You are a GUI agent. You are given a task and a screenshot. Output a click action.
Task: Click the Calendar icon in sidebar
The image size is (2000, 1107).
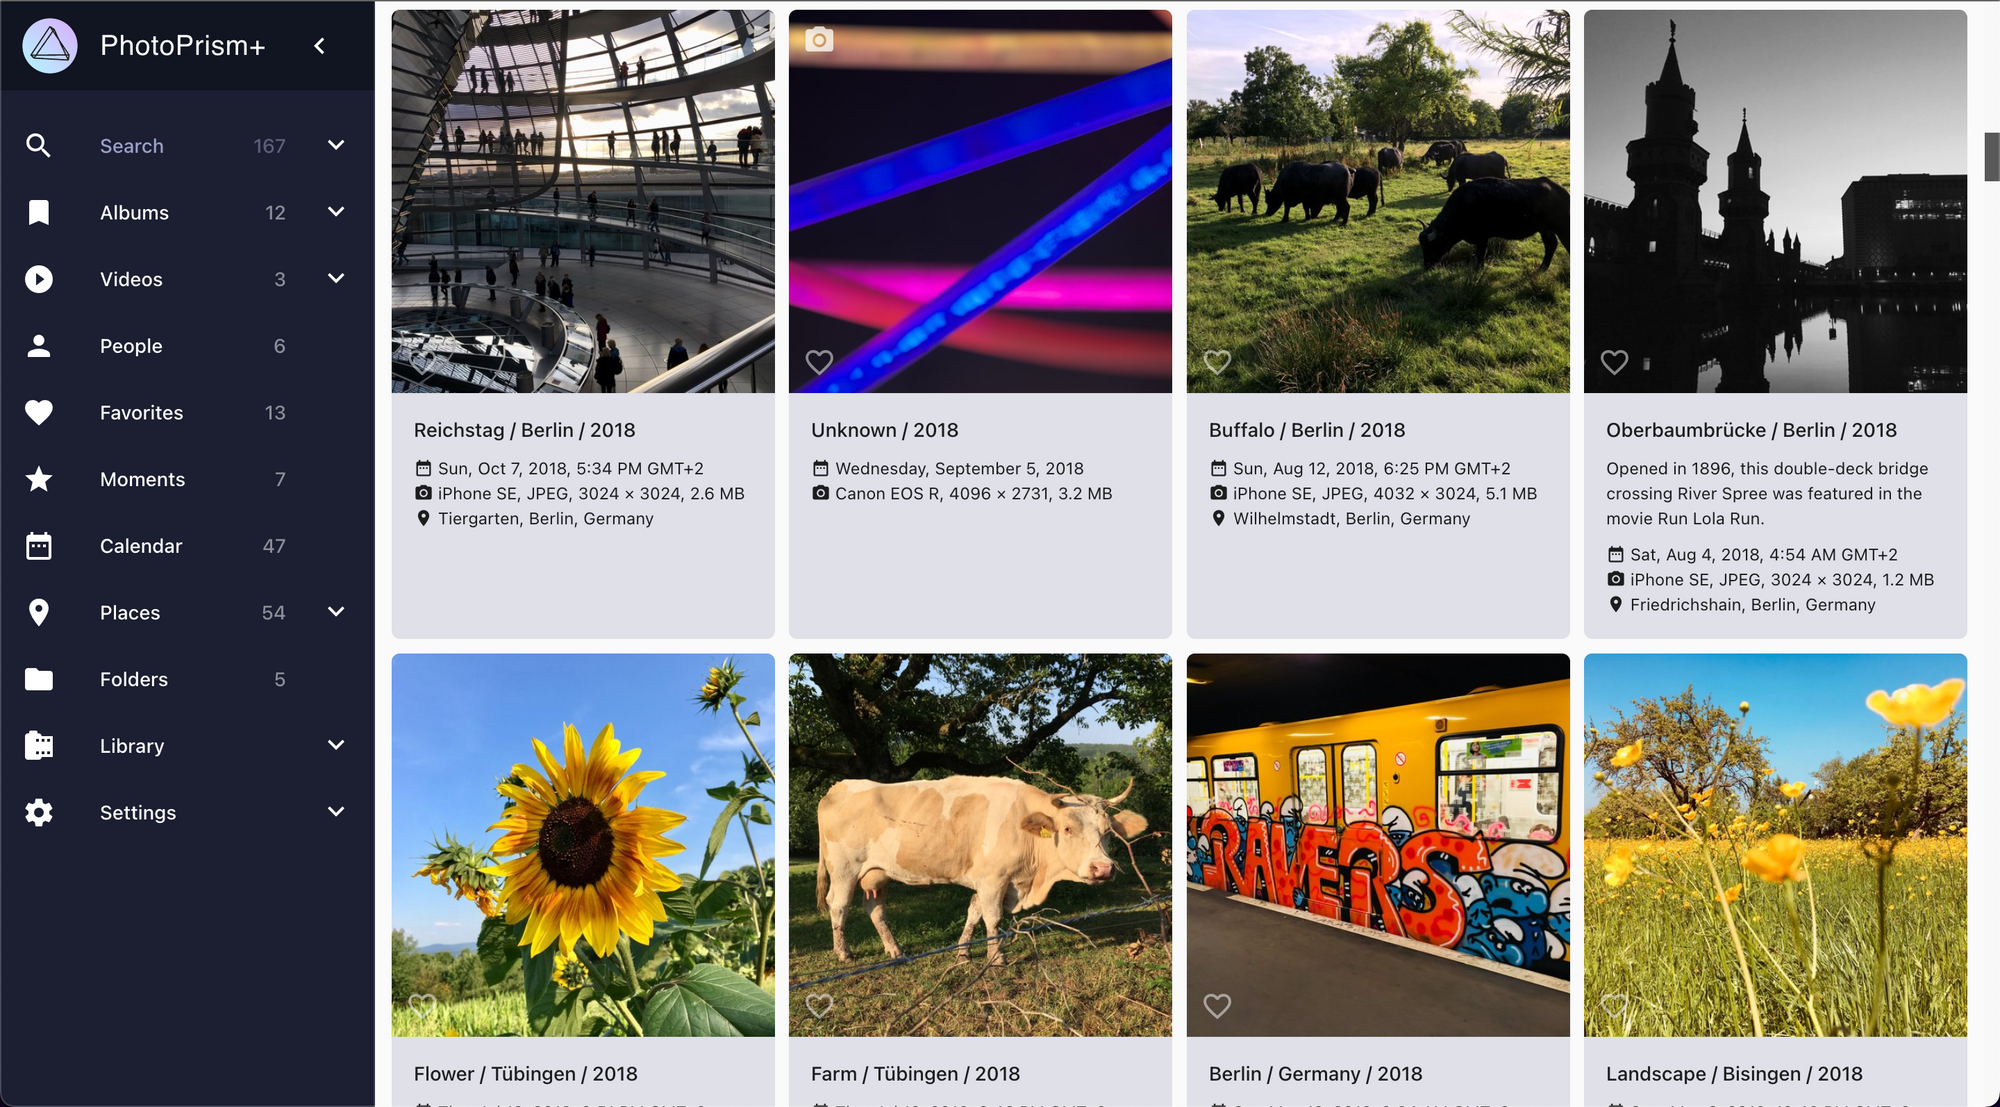(40, 544)
